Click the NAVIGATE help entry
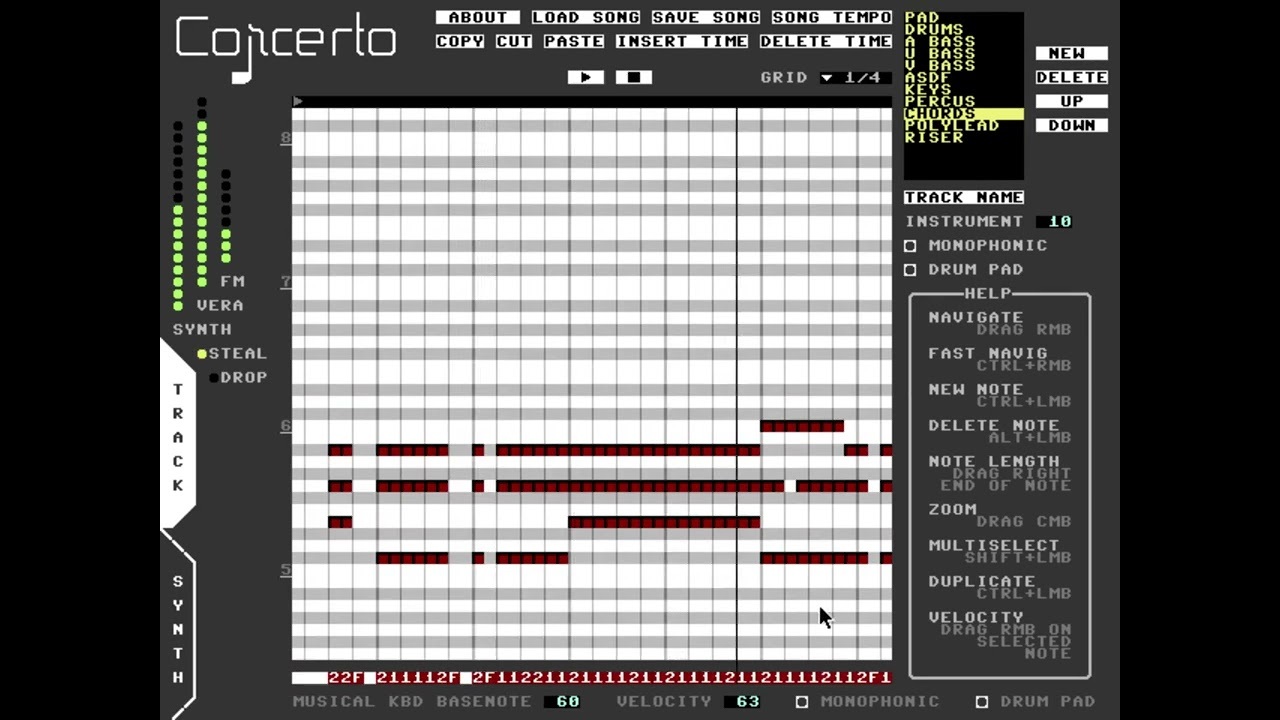This screenshot has height=720, width=1280. (976, 317)
